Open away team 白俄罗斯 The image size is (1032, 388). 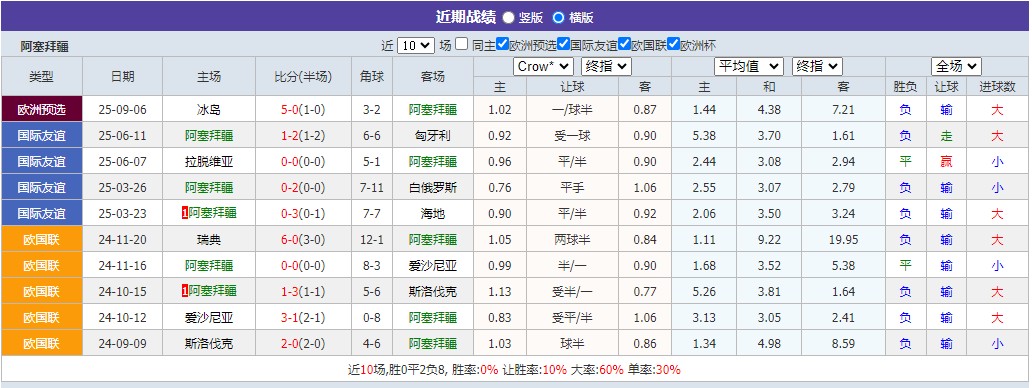tap(432, 188)
